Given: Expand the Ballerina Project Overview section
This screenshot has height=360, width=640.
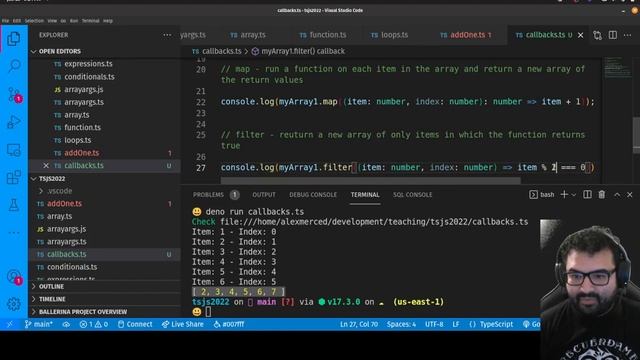Looking at the screenshot, I should 104,312.
